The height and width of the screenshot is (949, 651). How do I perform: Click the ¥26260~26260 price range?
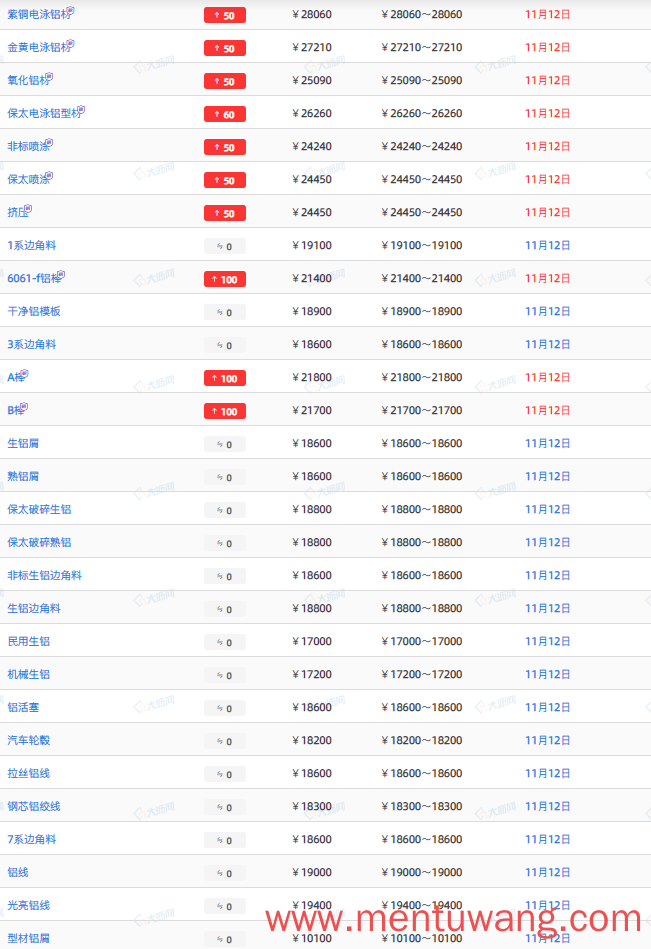pyautogui.click(x=422, y=113)
